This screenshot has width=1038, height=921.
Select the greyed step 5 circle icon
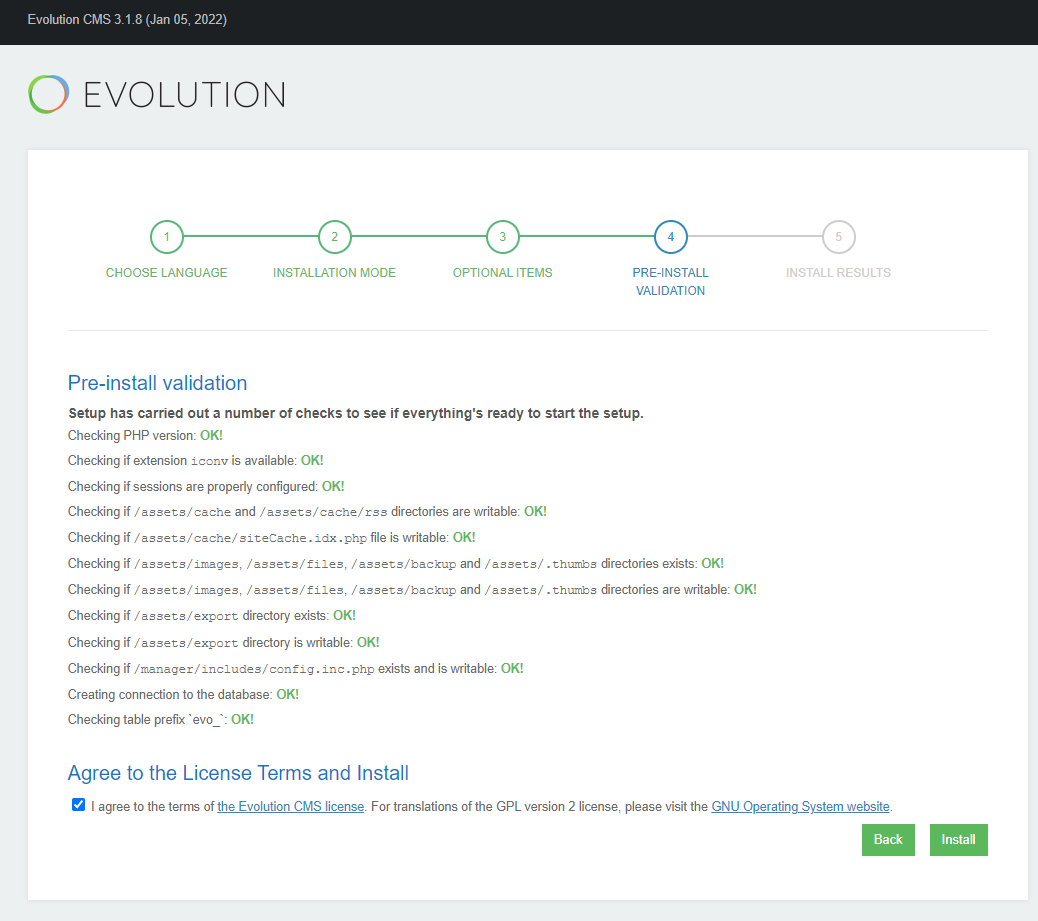pyautogui.click(x=838, y=237)
